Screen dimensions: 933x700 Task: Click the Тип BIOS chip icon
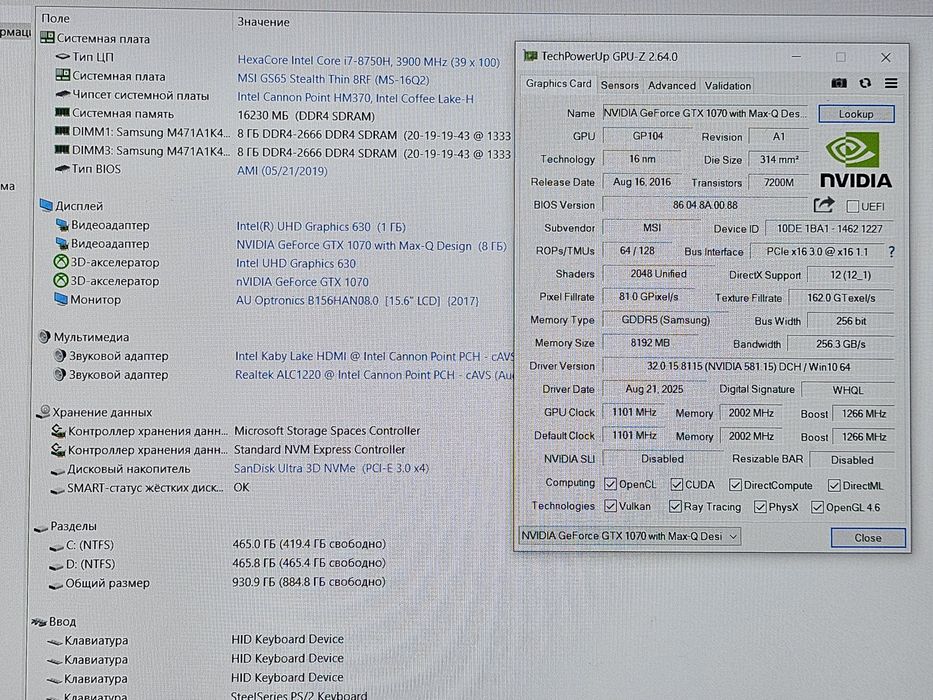[x=62, y=169]
